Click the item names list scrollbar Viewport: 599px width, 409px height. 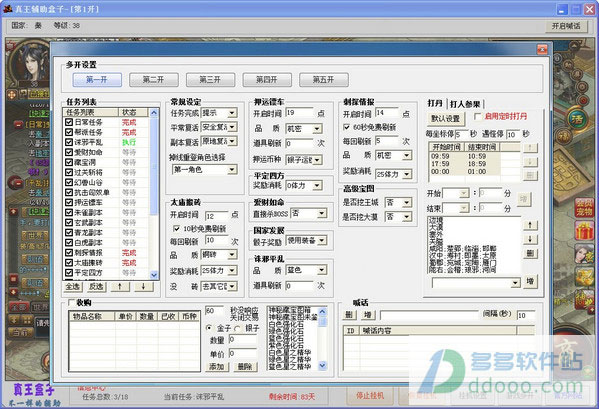tap(322, 338)
